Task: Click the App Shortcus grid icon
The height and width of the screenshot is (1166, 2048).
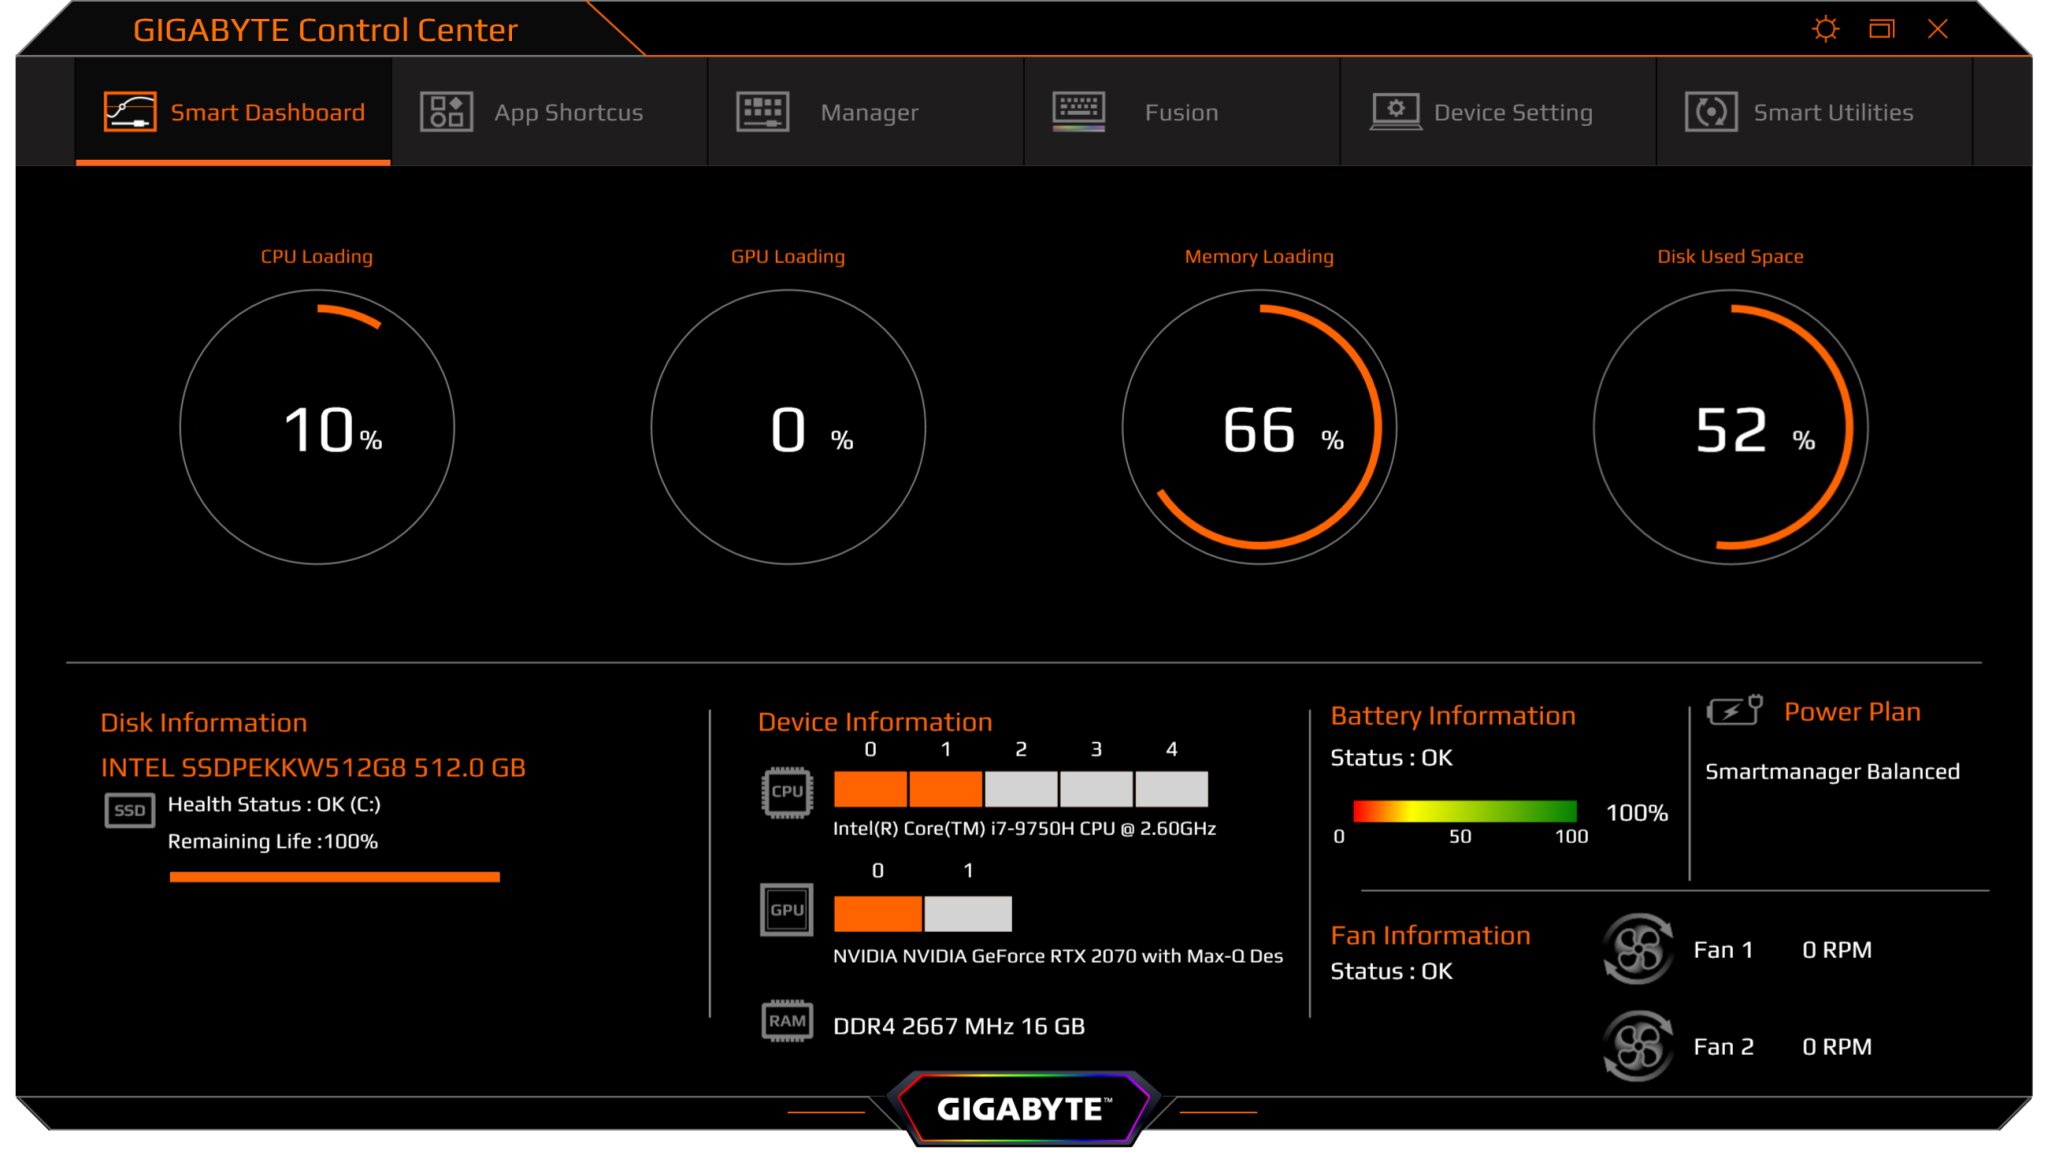Action: [446, 112]
